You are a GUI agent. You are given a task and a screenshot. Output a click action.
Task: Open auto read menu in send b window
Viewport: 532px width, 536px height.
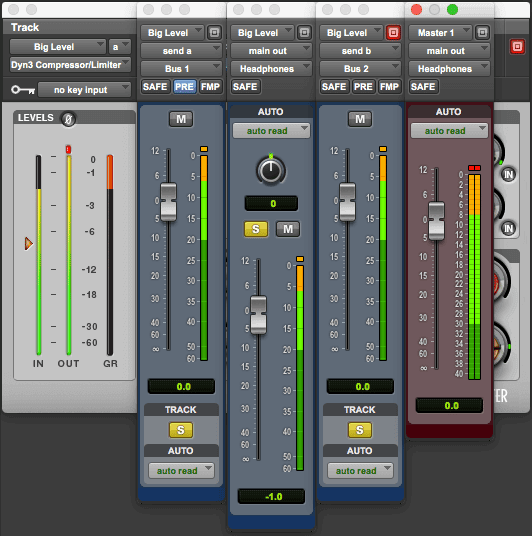coord(360,471)
